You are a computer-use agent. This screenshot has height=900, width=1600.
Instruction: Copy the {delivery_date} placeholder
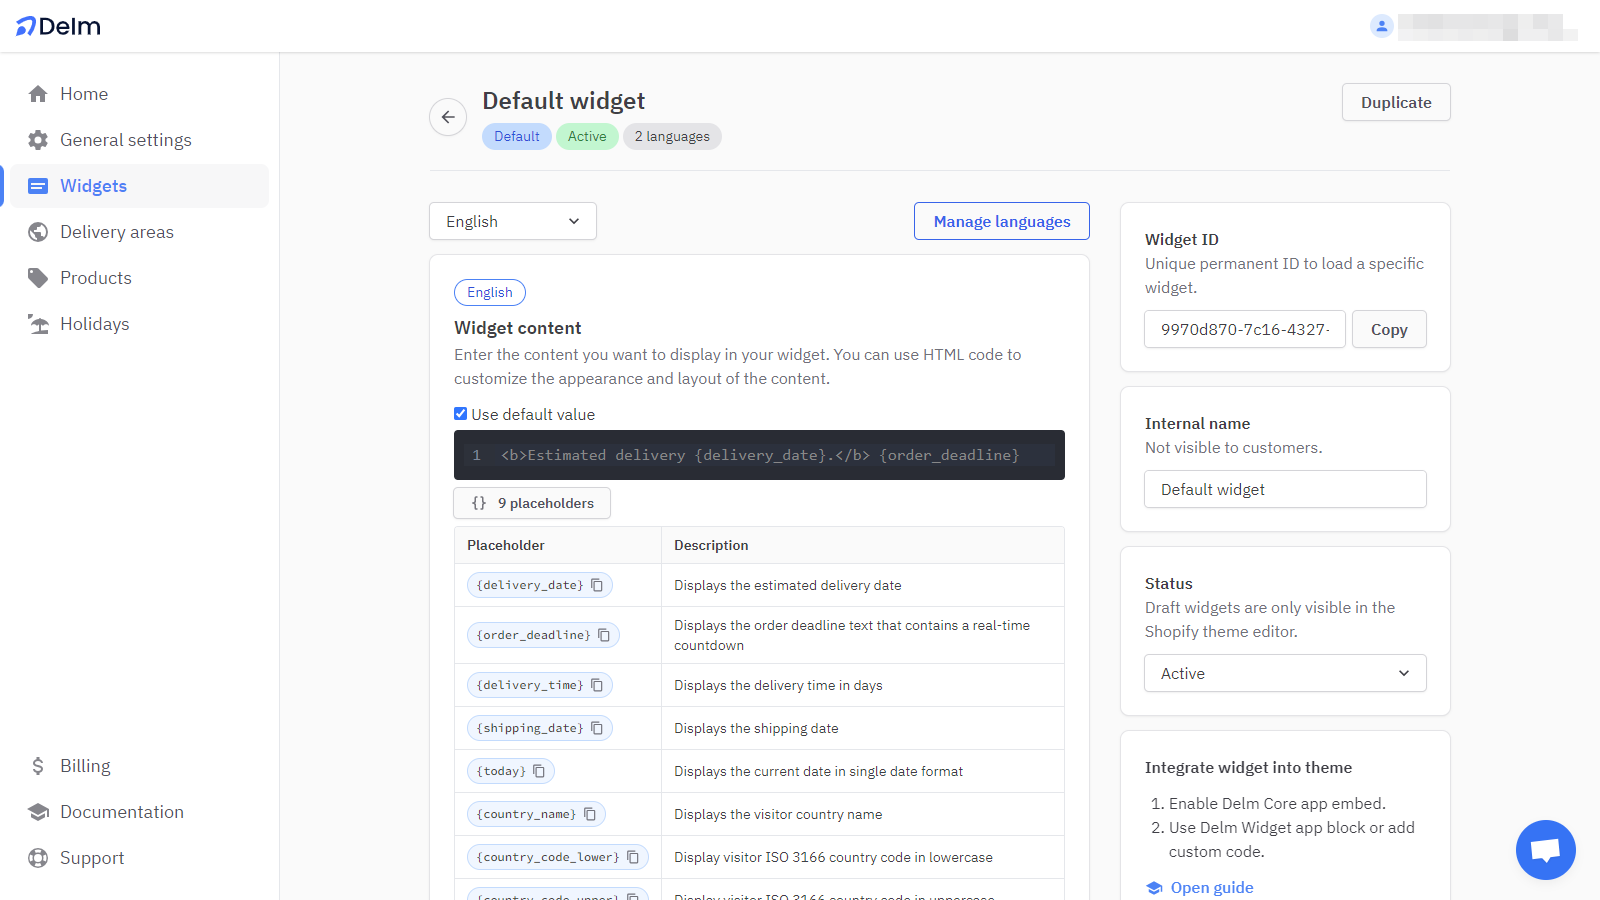coord(597,585)
